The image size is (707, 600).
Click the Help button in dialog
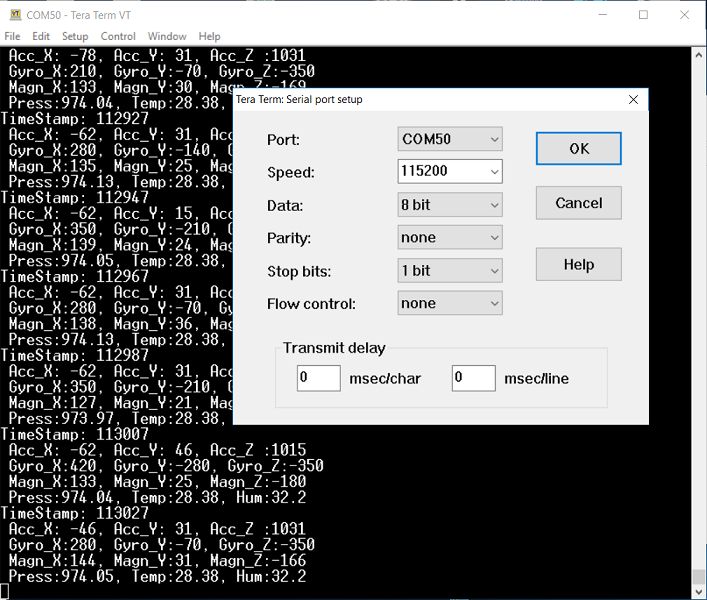point(578,264)
